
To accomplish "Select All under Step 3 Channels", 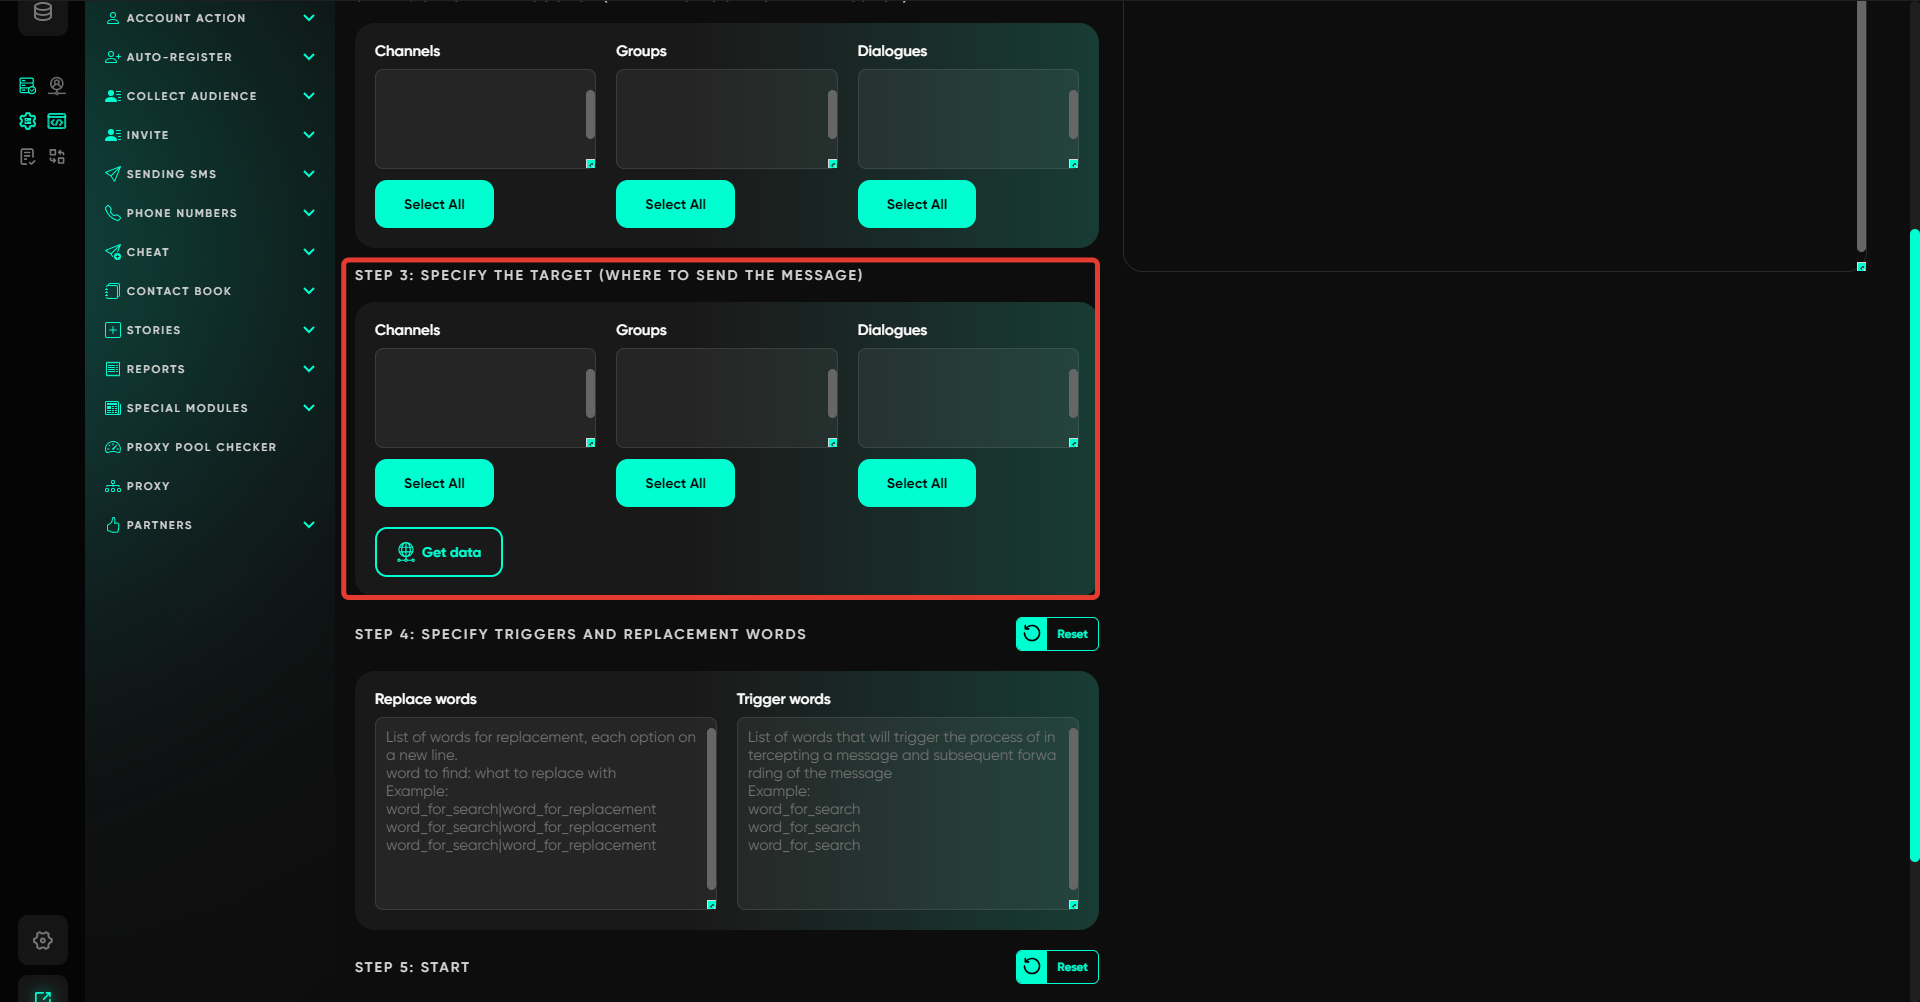I will [x=434, y=483].
